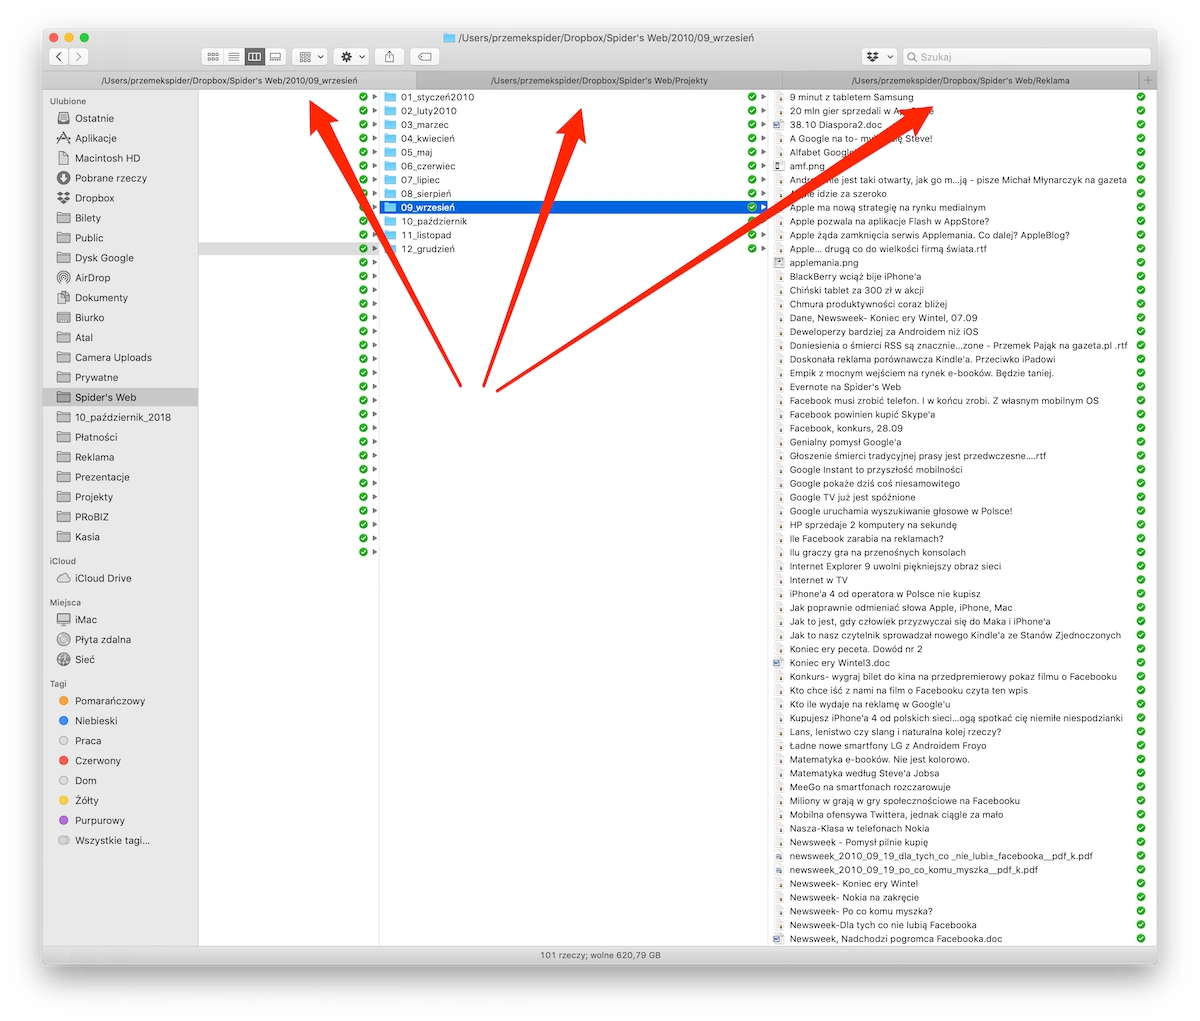Open Aplikacje in the sidebar

click(95, 138)
